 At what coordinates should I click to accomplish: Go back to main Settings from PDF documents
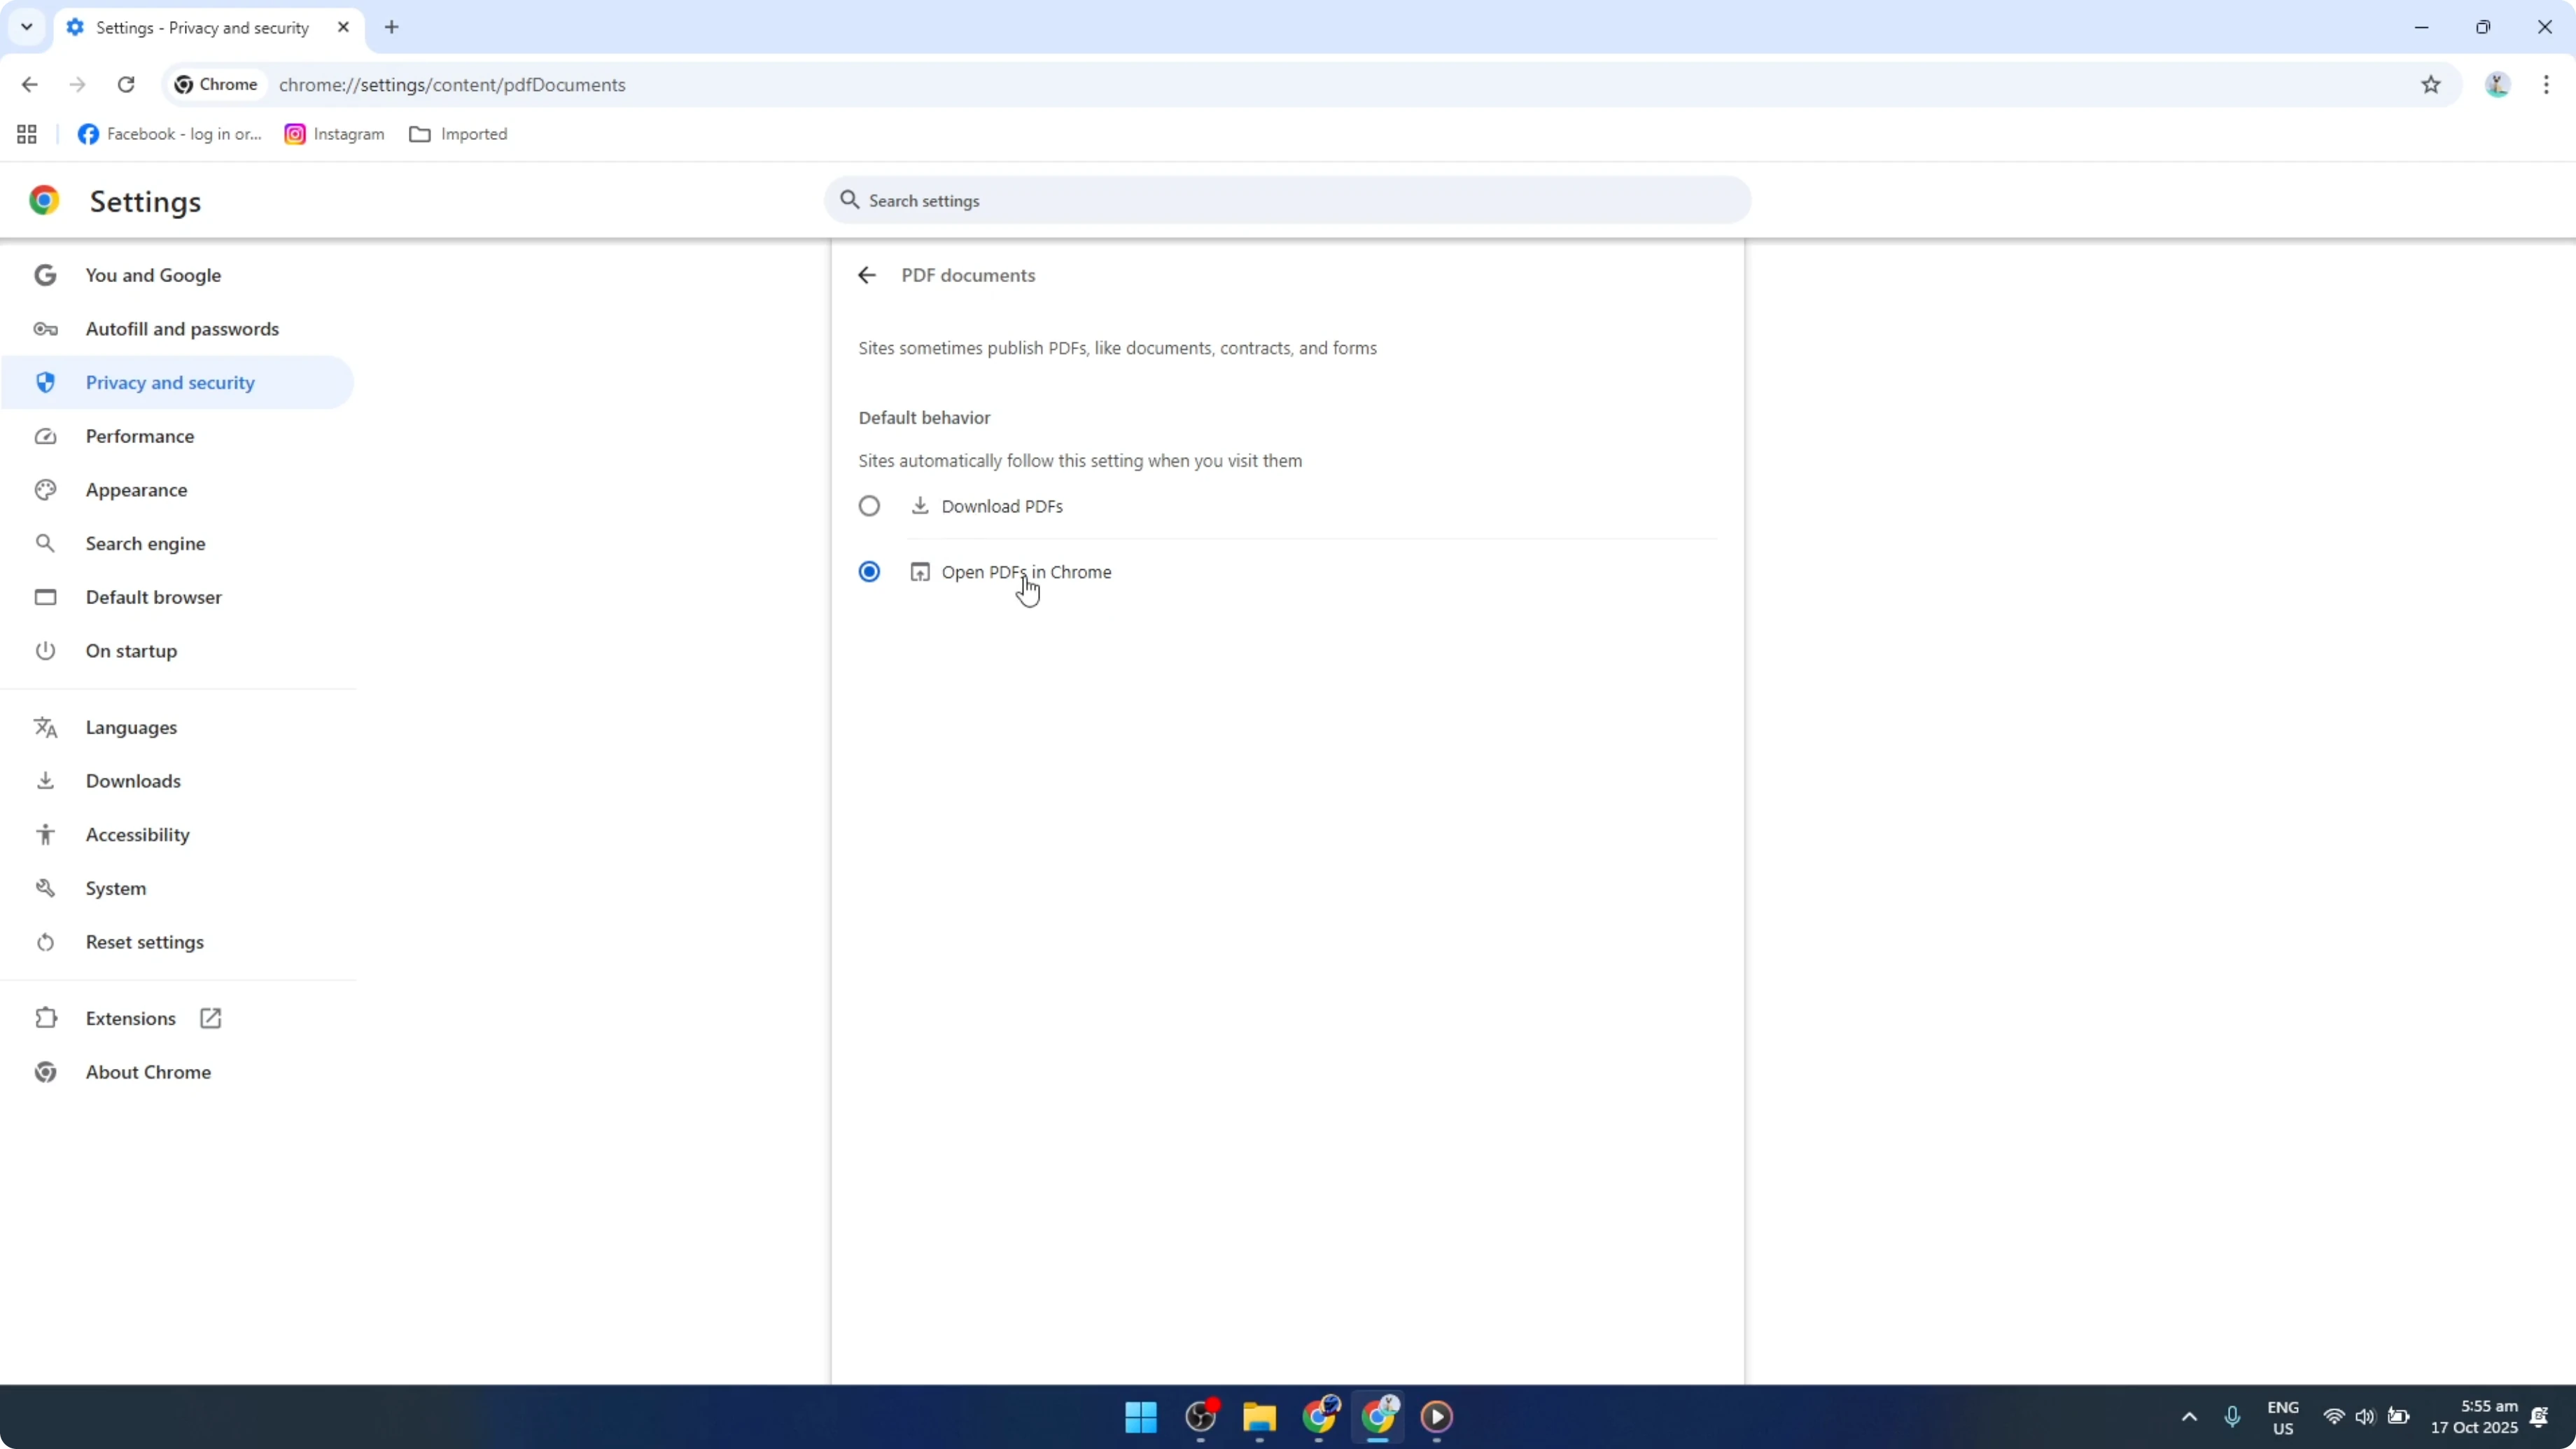pyautogui.click(x=866, y=275)
